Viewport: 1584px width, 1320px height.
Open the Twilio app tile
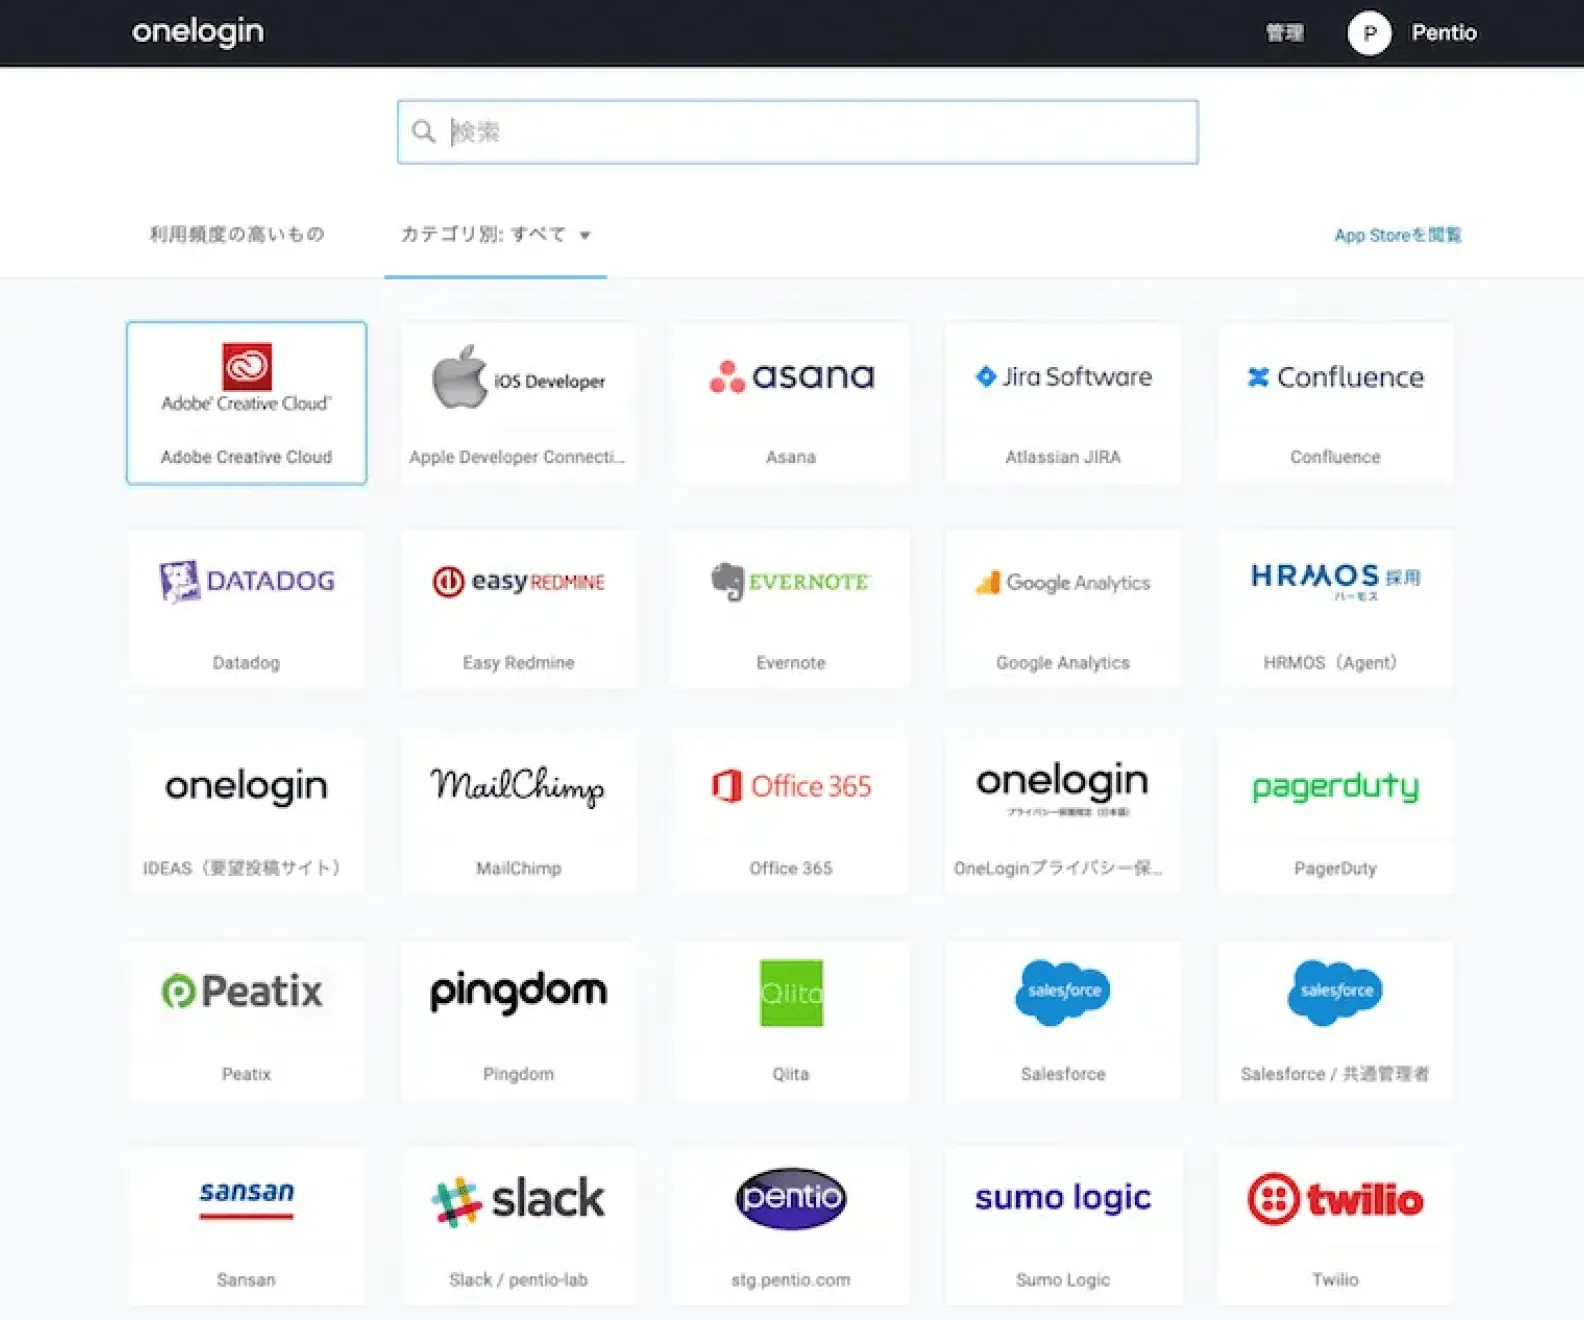coord(1335,1225)
